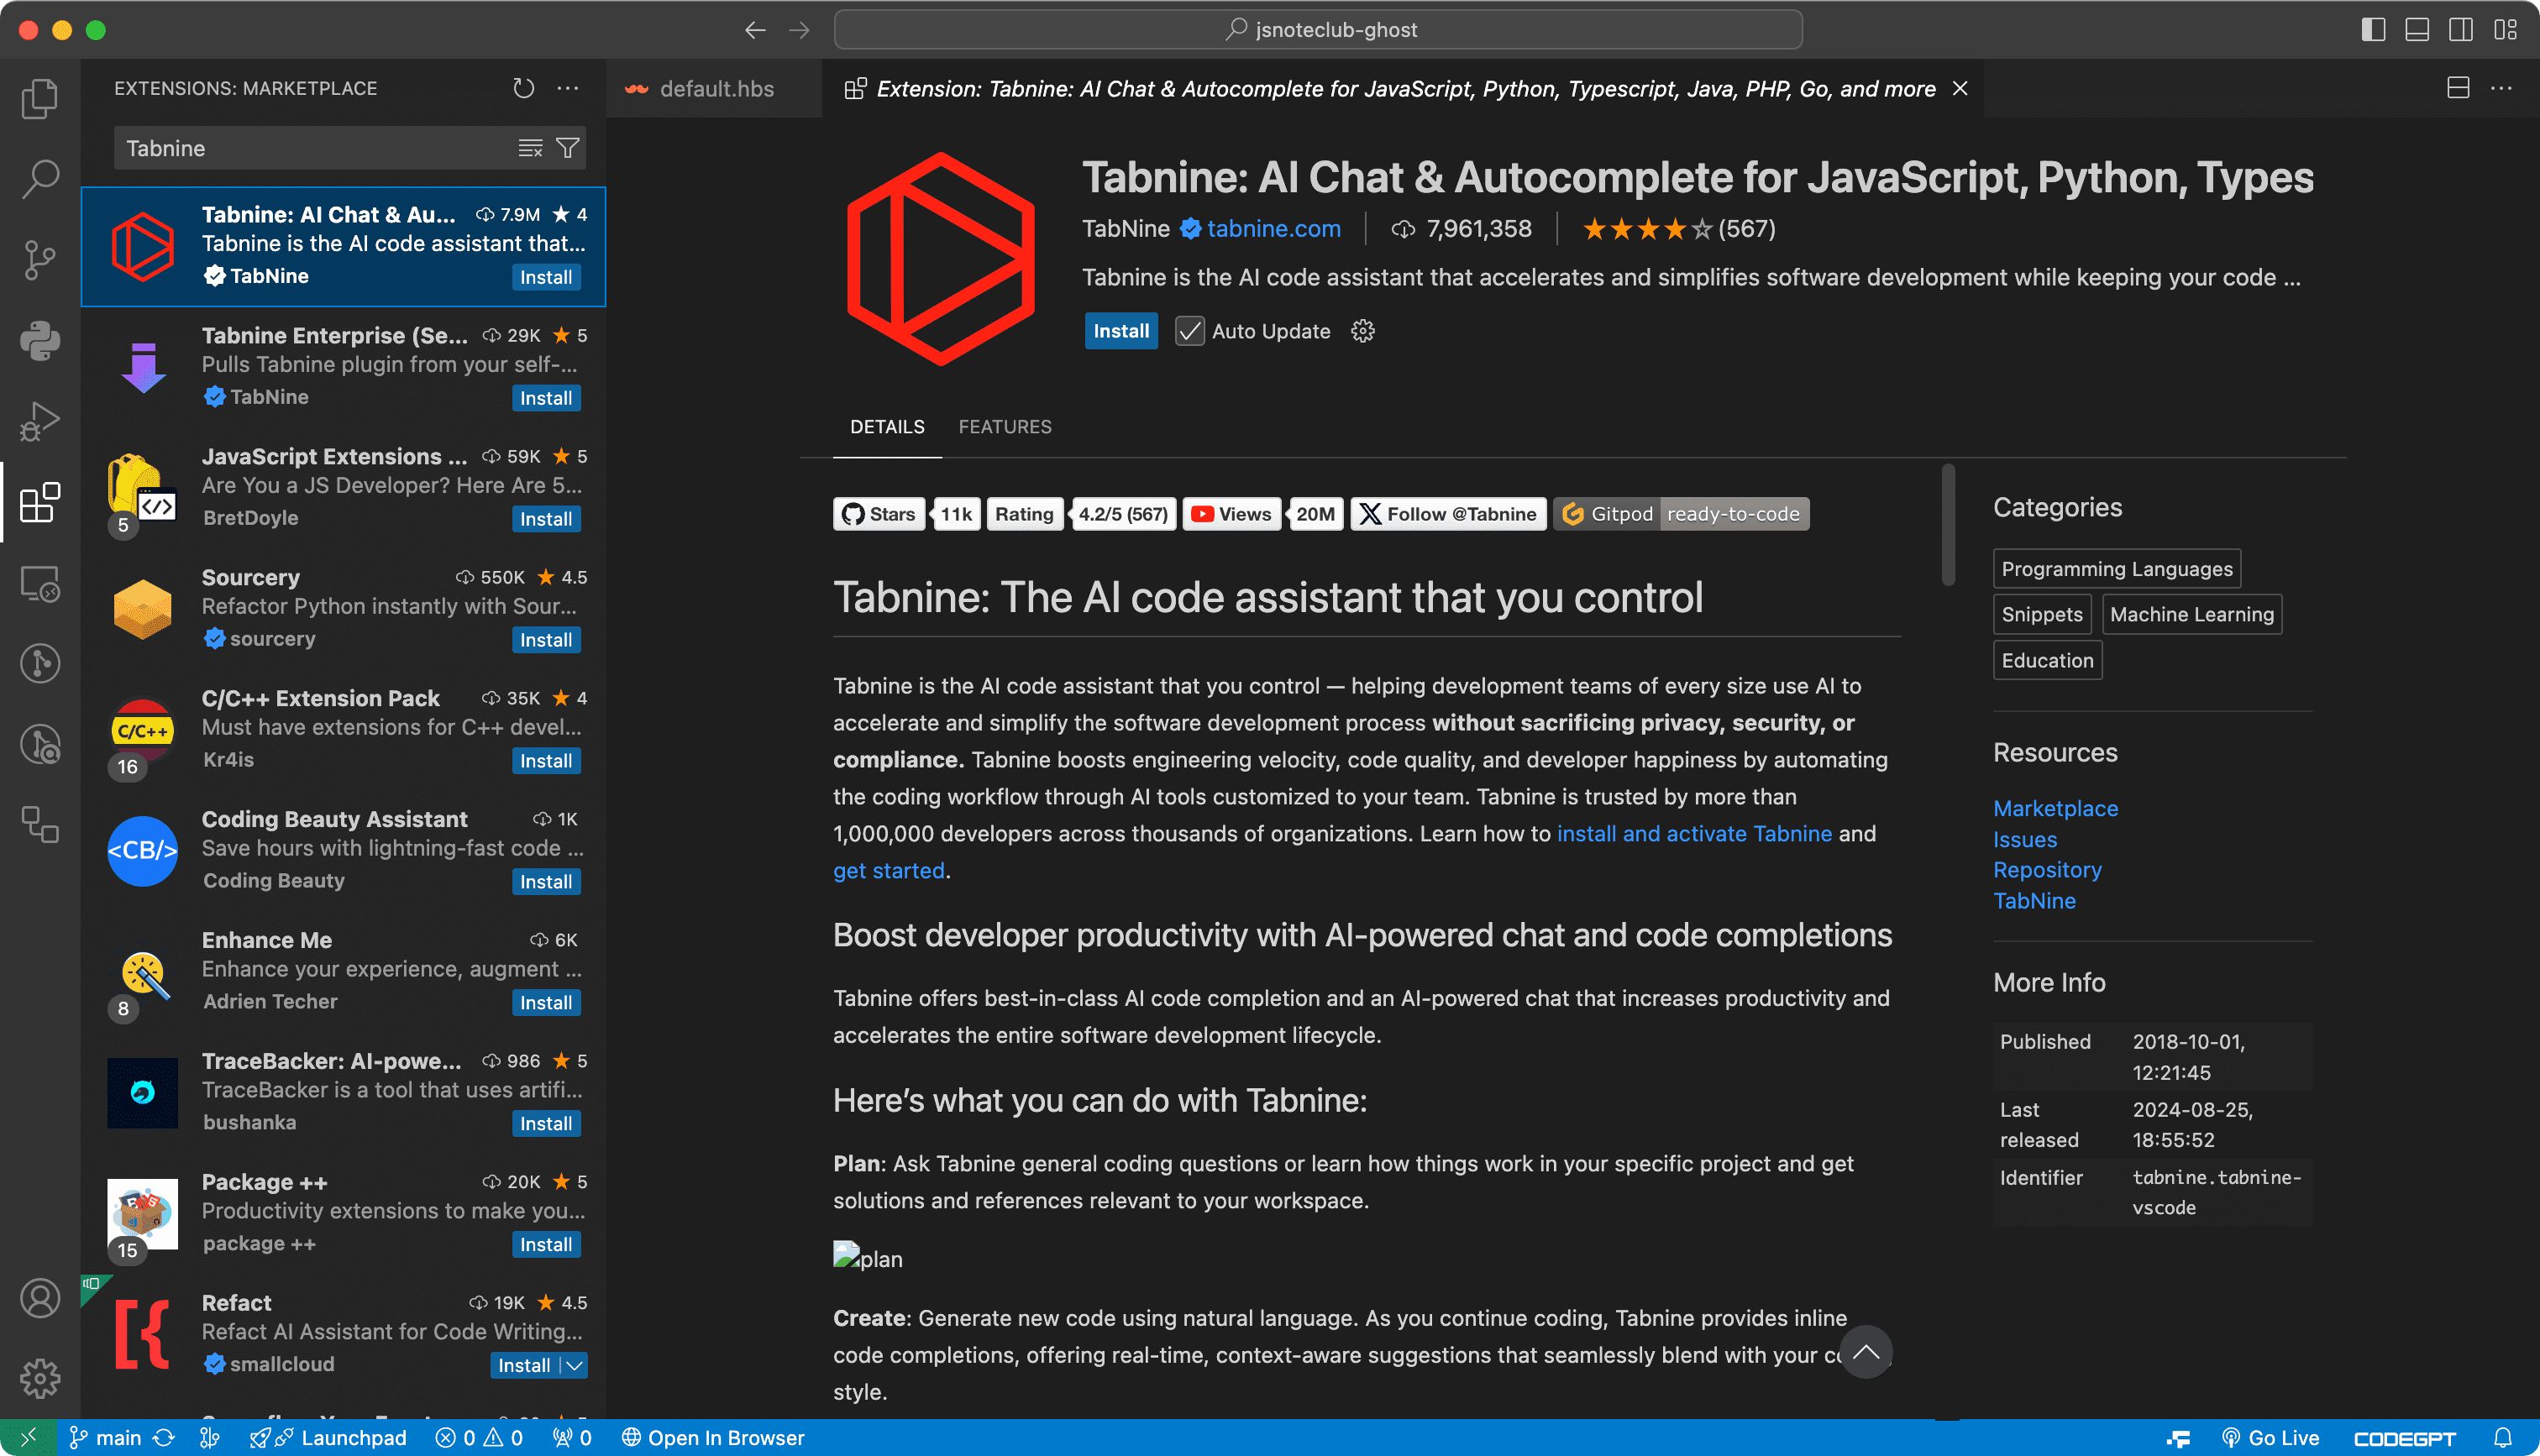This screenshot has width=2540, height=1456.
Task: Toggle the Auto Update checkbox
Action: [x=1189, y=331]
